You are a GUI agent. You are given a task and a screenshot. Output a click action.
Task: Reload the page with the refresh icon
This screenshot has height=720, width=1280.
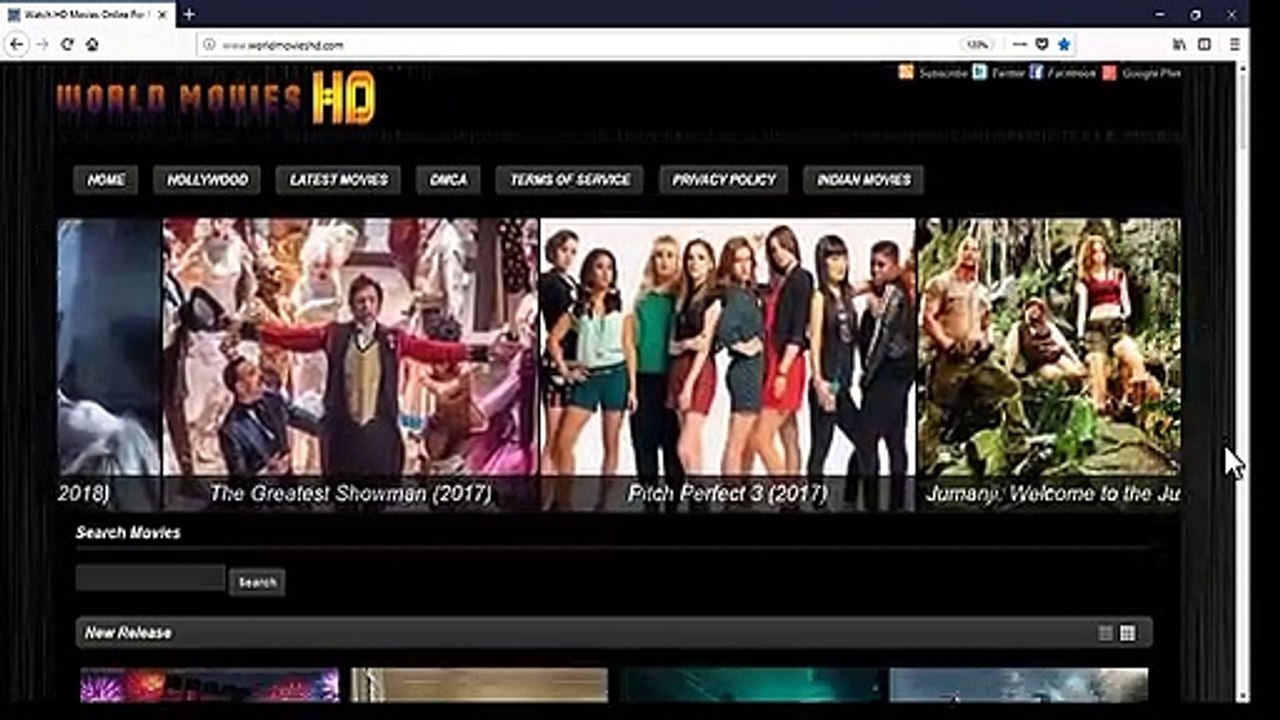click(x=67, y=44)
